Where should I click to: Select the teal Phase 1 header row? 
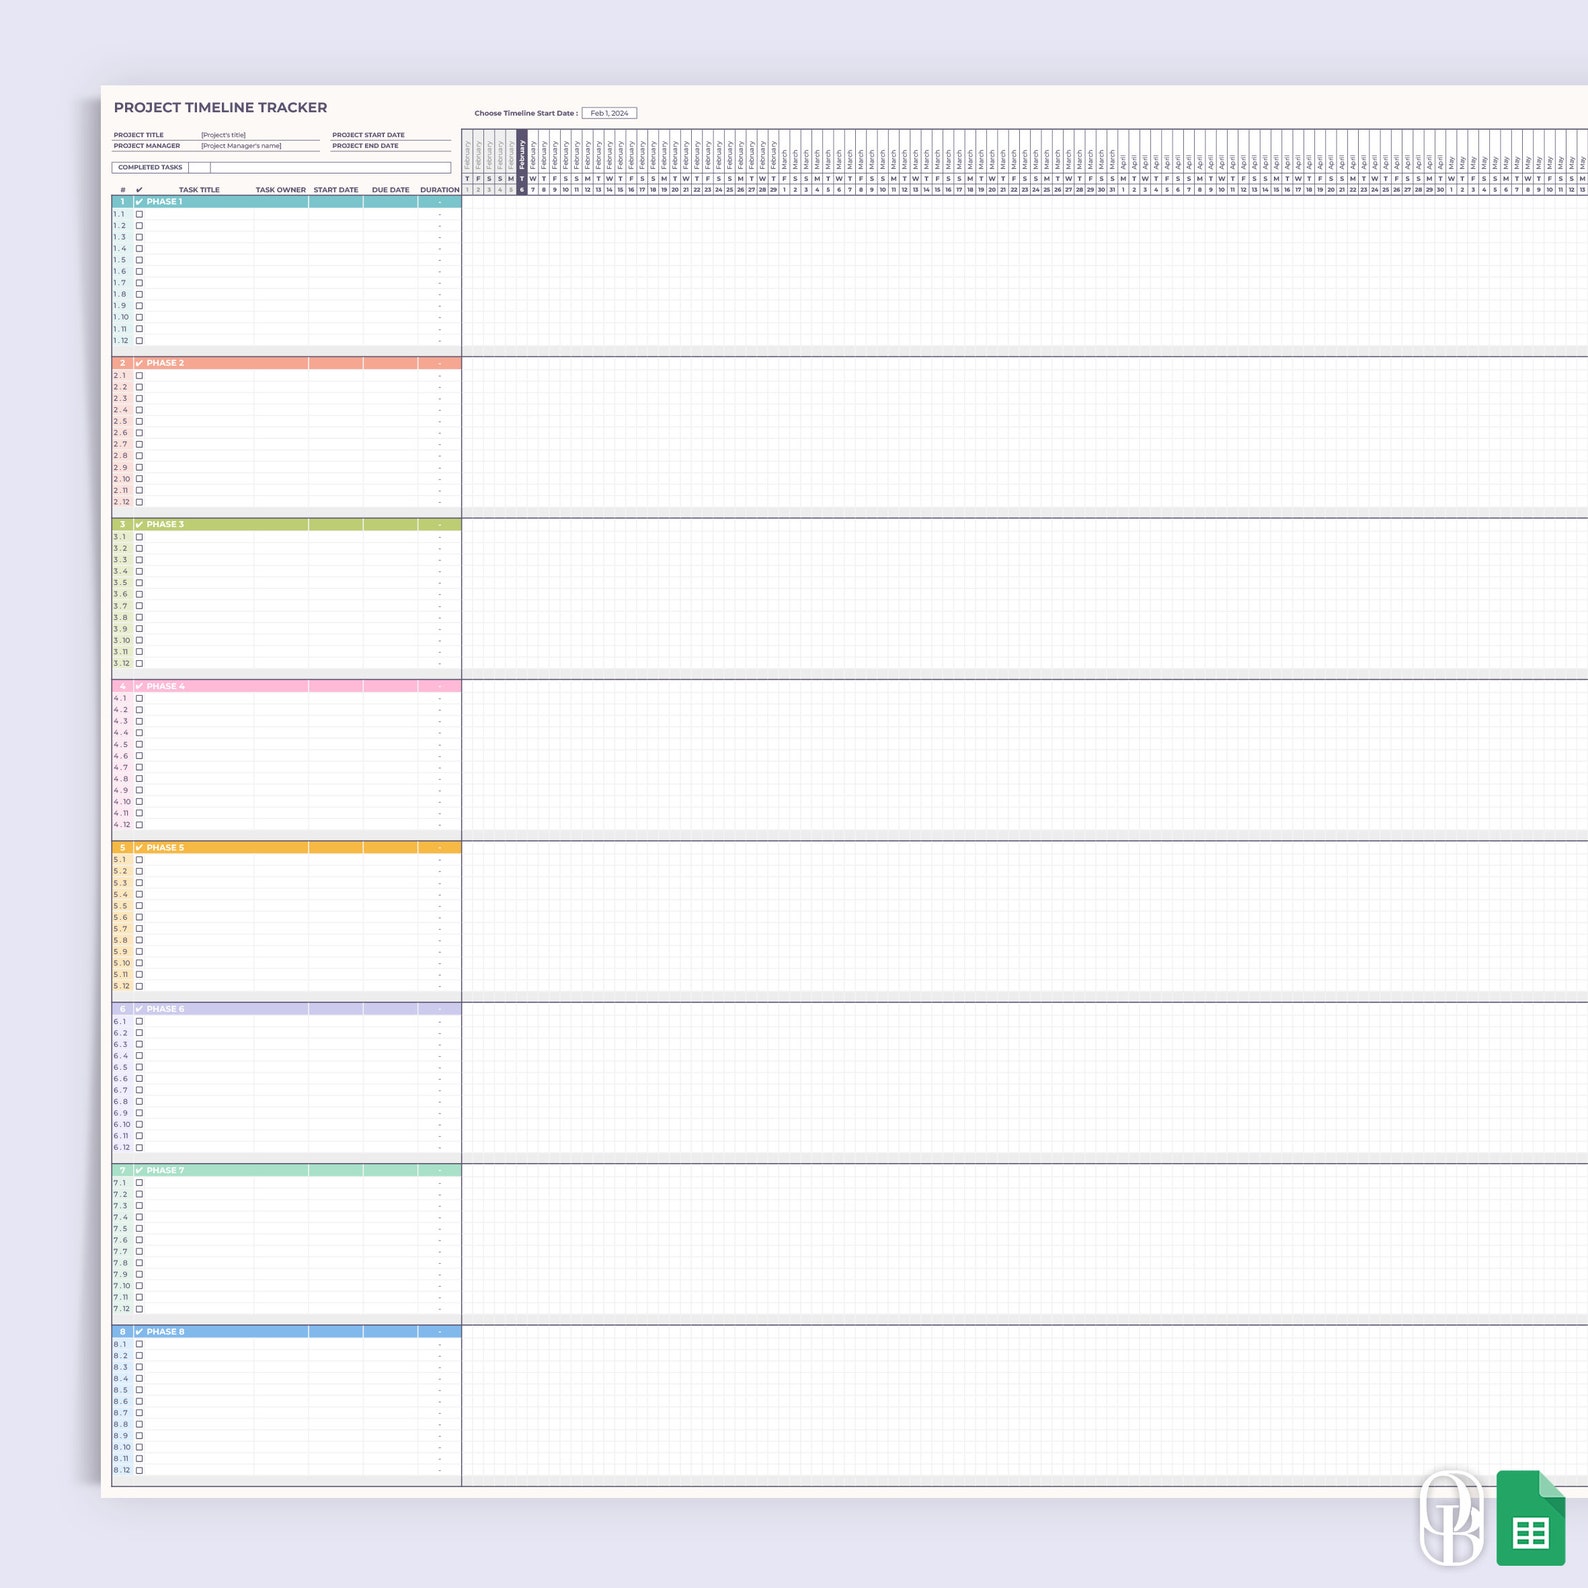[287, 202]
